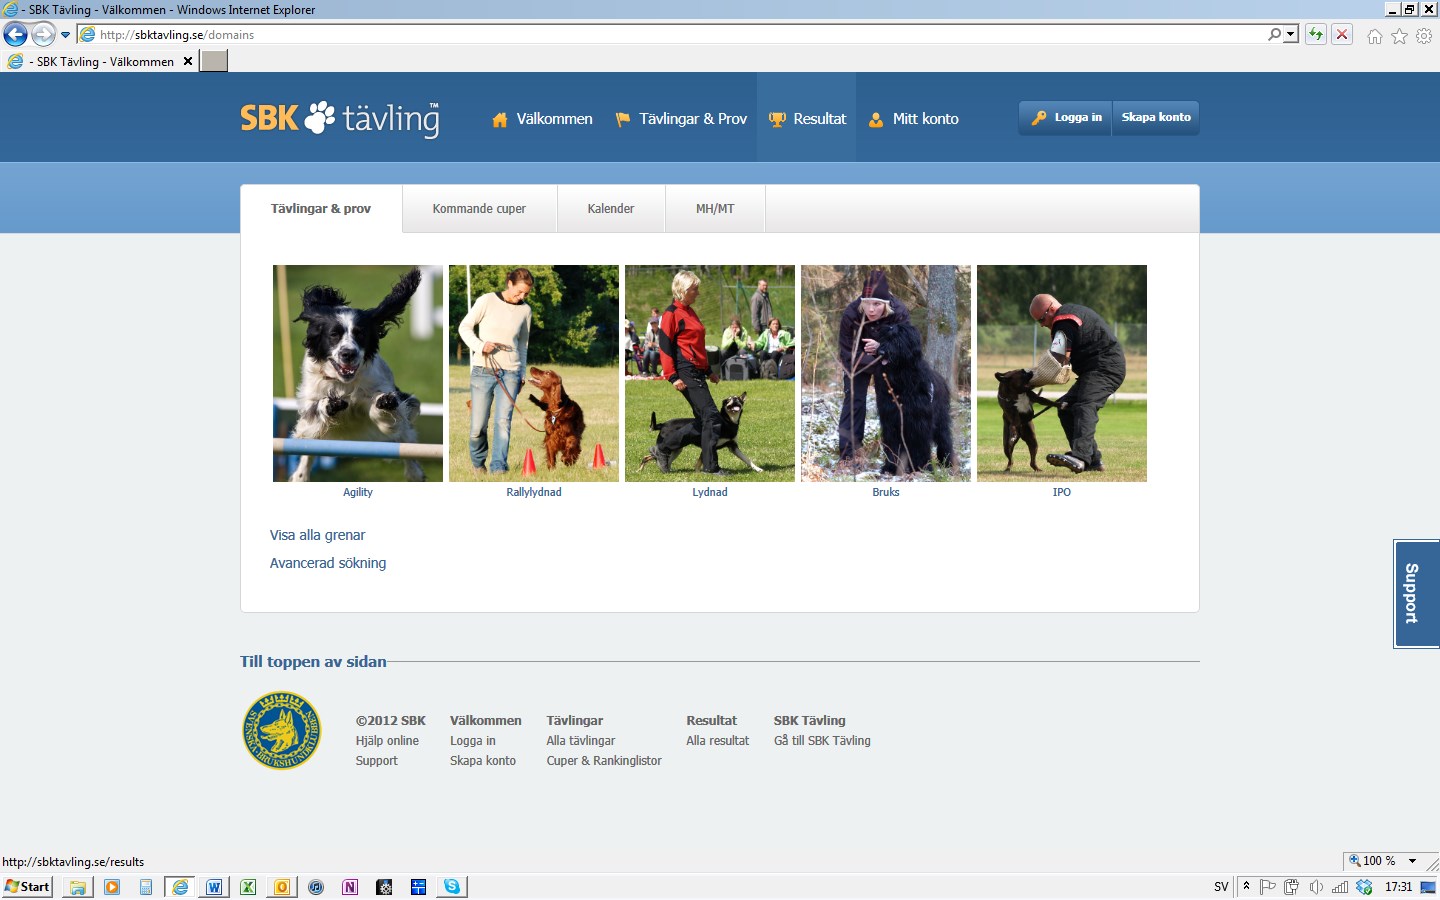Open Resultat in the top navigation

(x=807, y=119)
